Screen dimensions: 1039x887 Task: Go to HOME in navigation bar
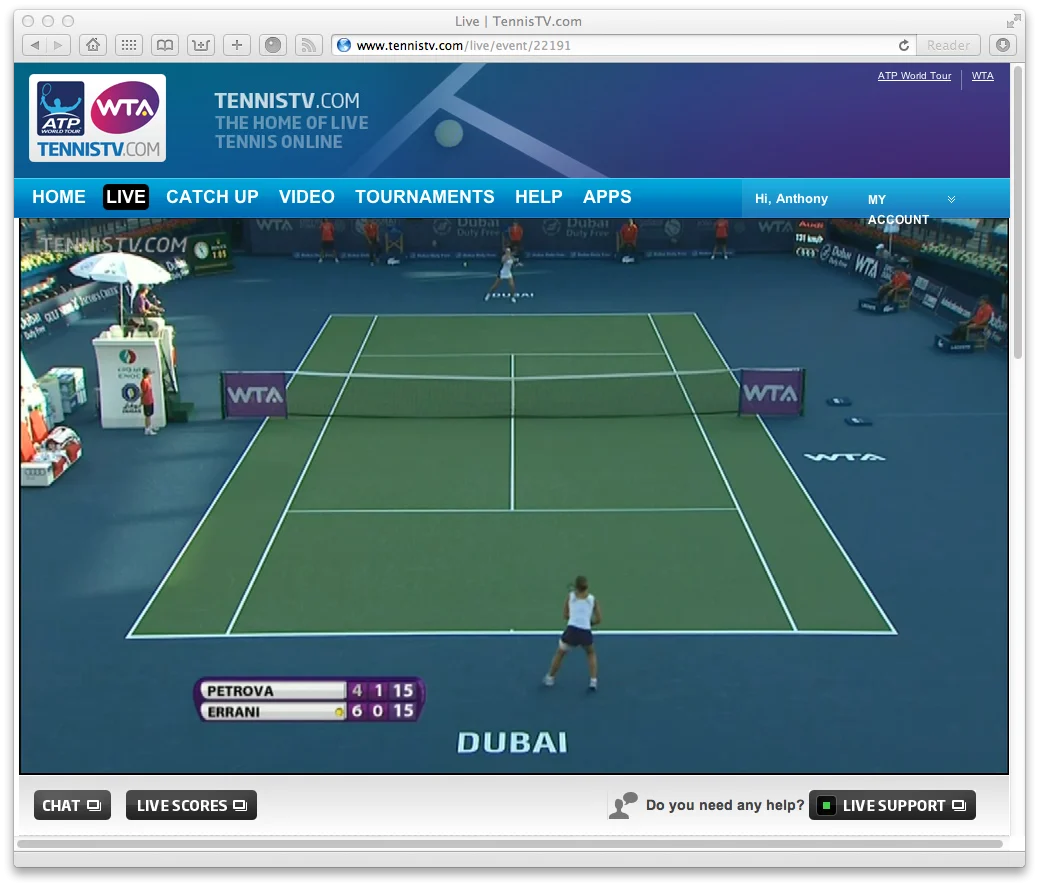click(x=59, y=197)
